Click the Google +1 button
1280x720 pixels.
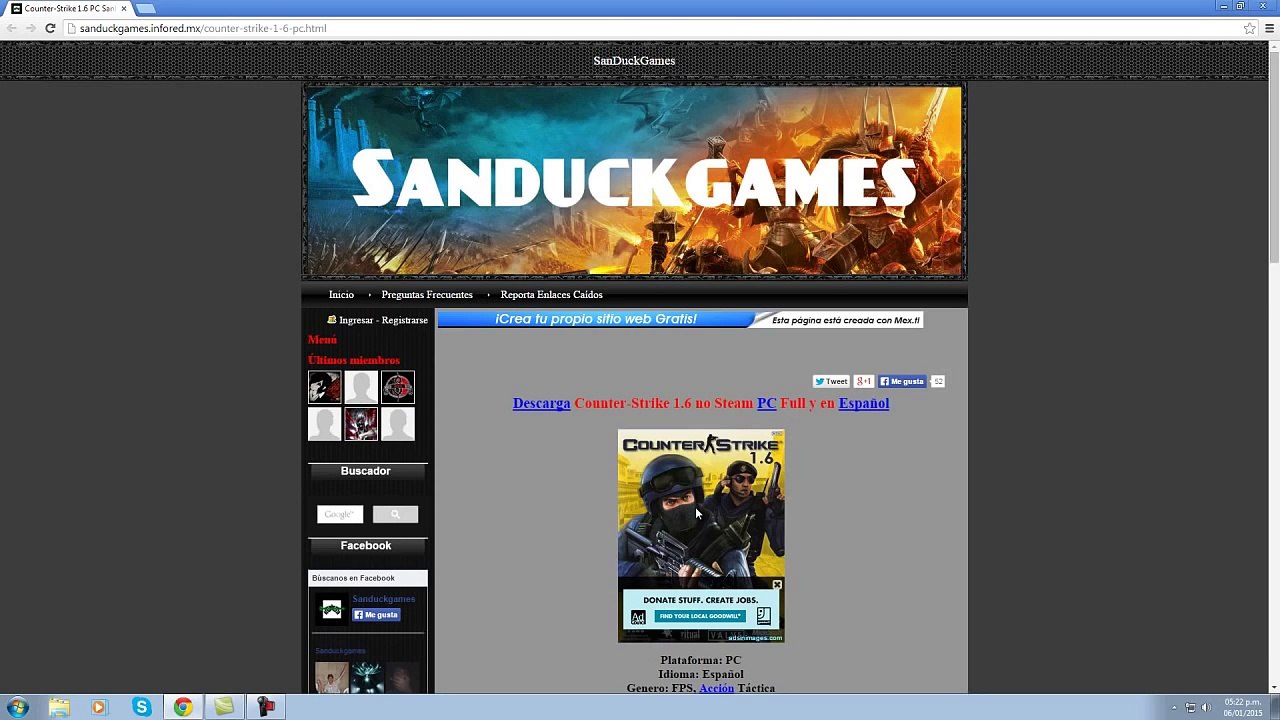pos(864,381)
